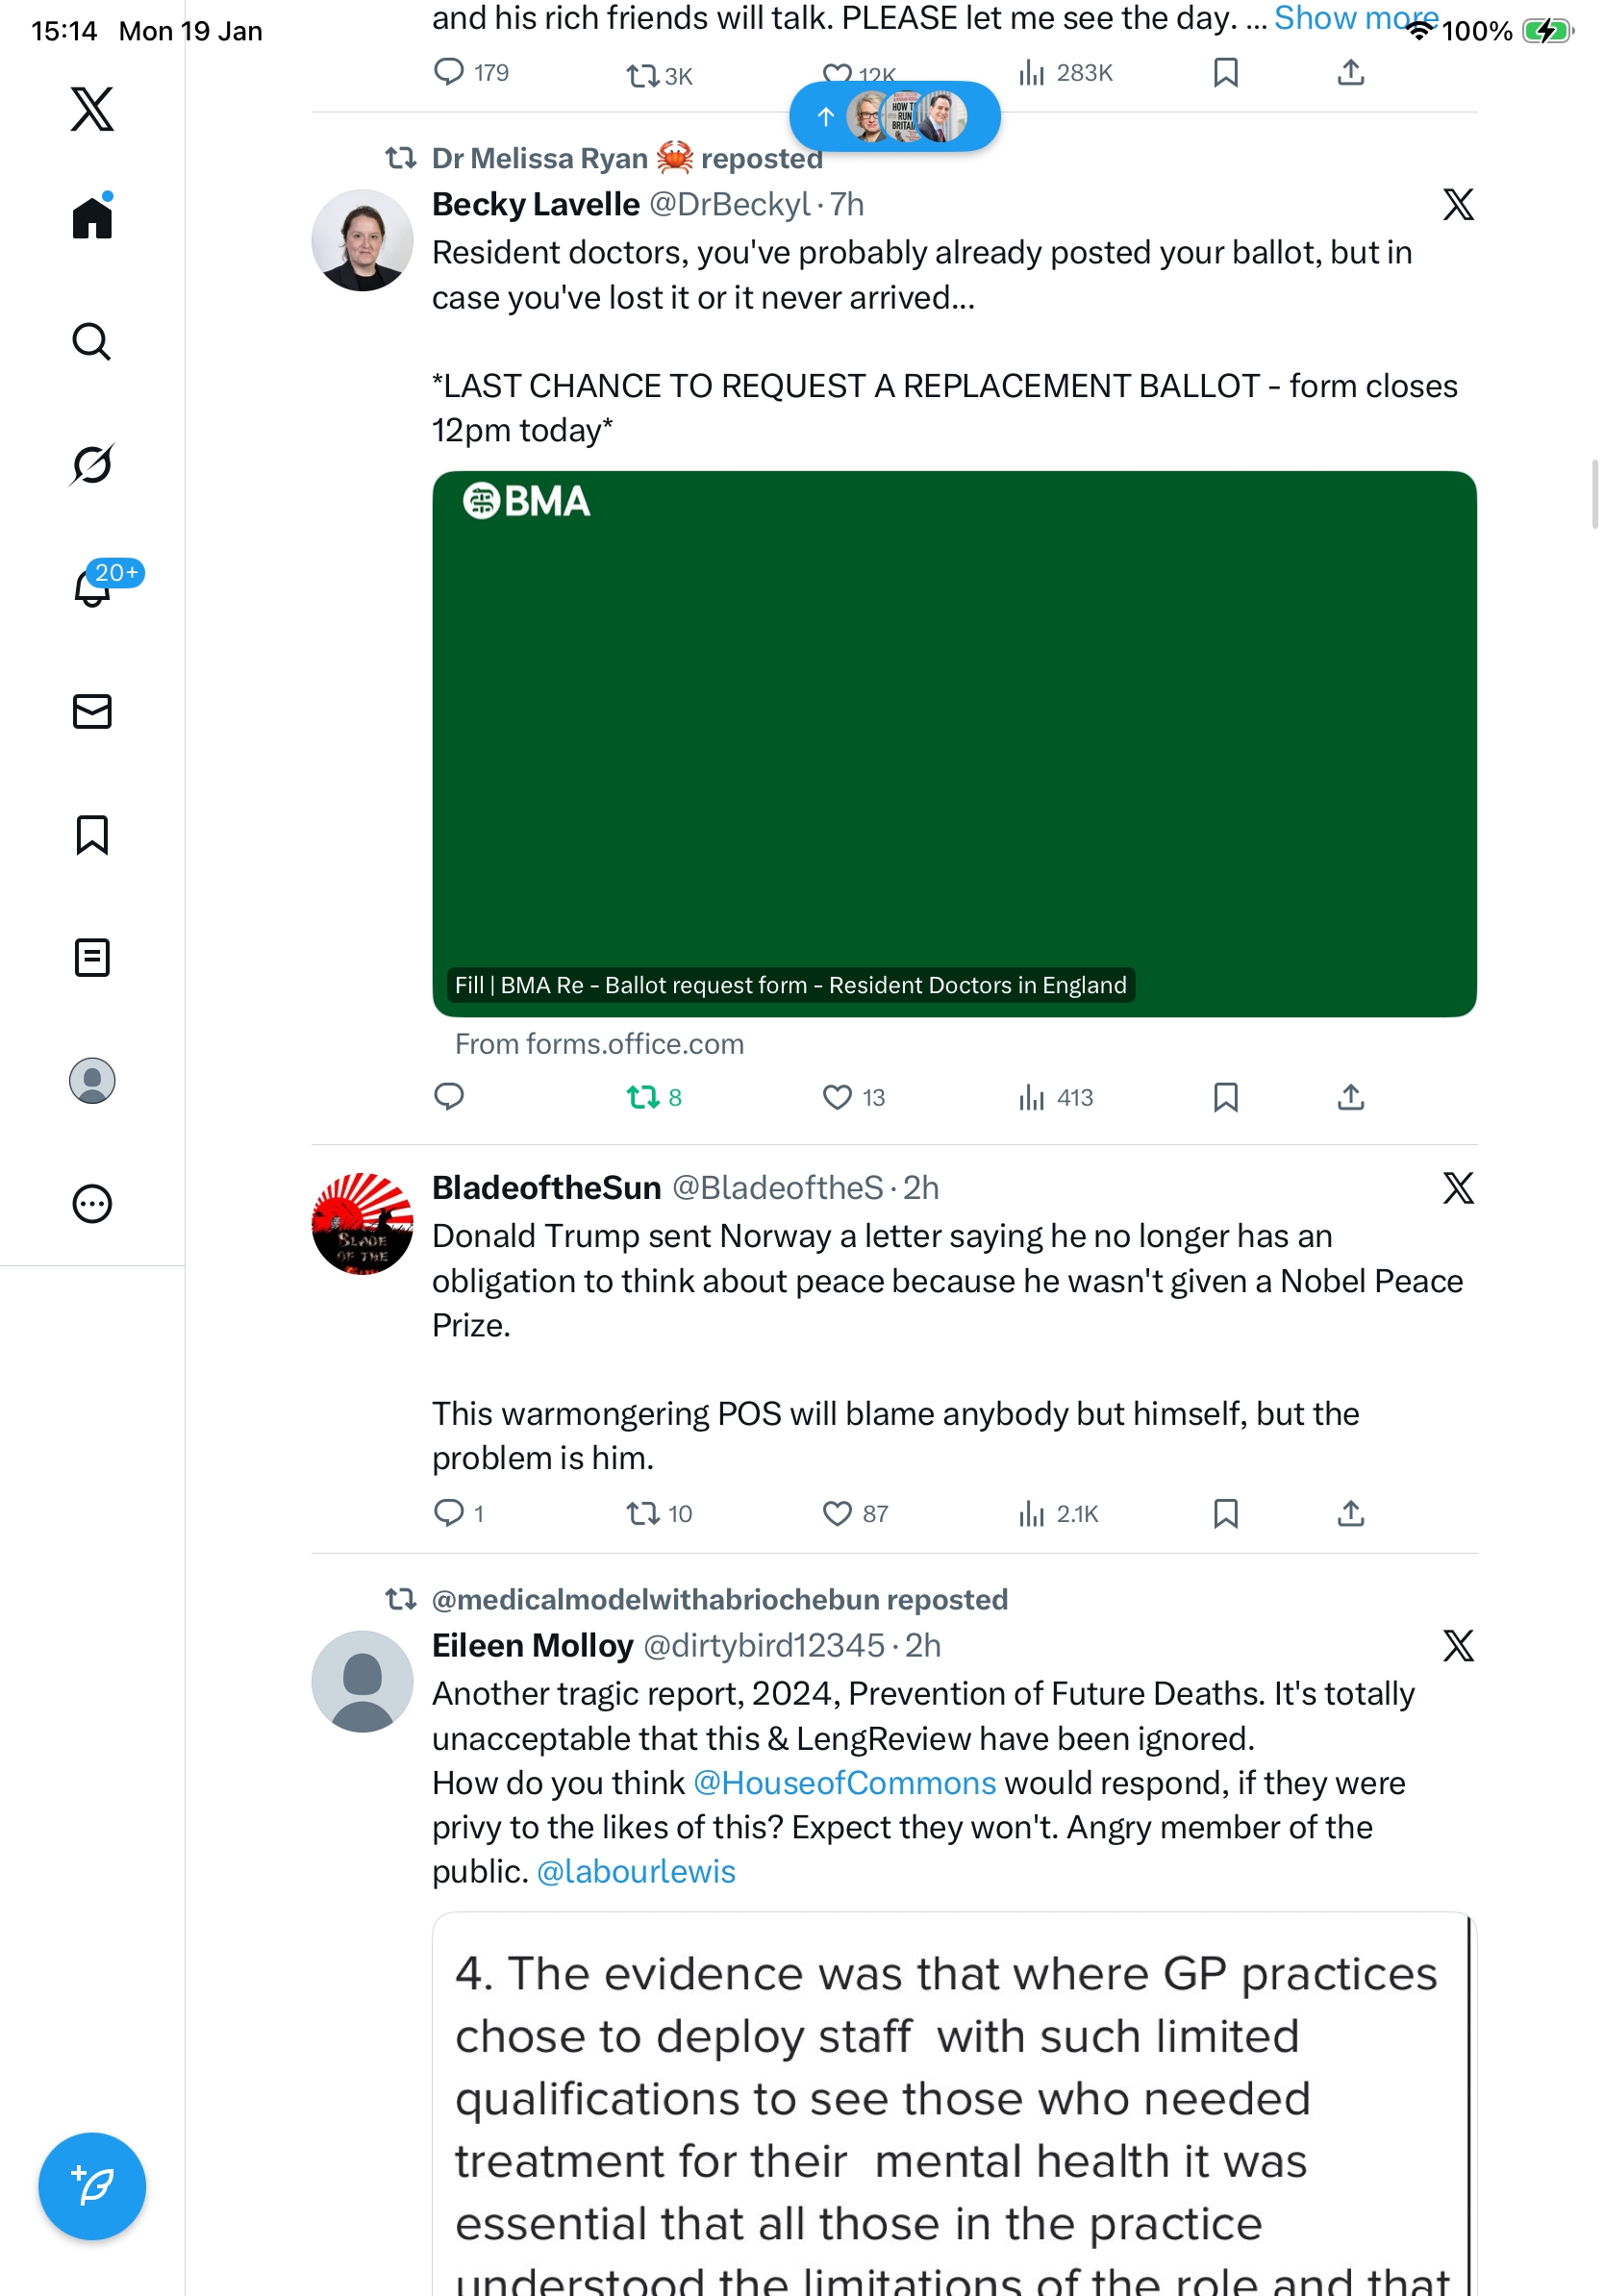
Task: Open More options circle in sidebar
Action: [x=92, y=1204]
